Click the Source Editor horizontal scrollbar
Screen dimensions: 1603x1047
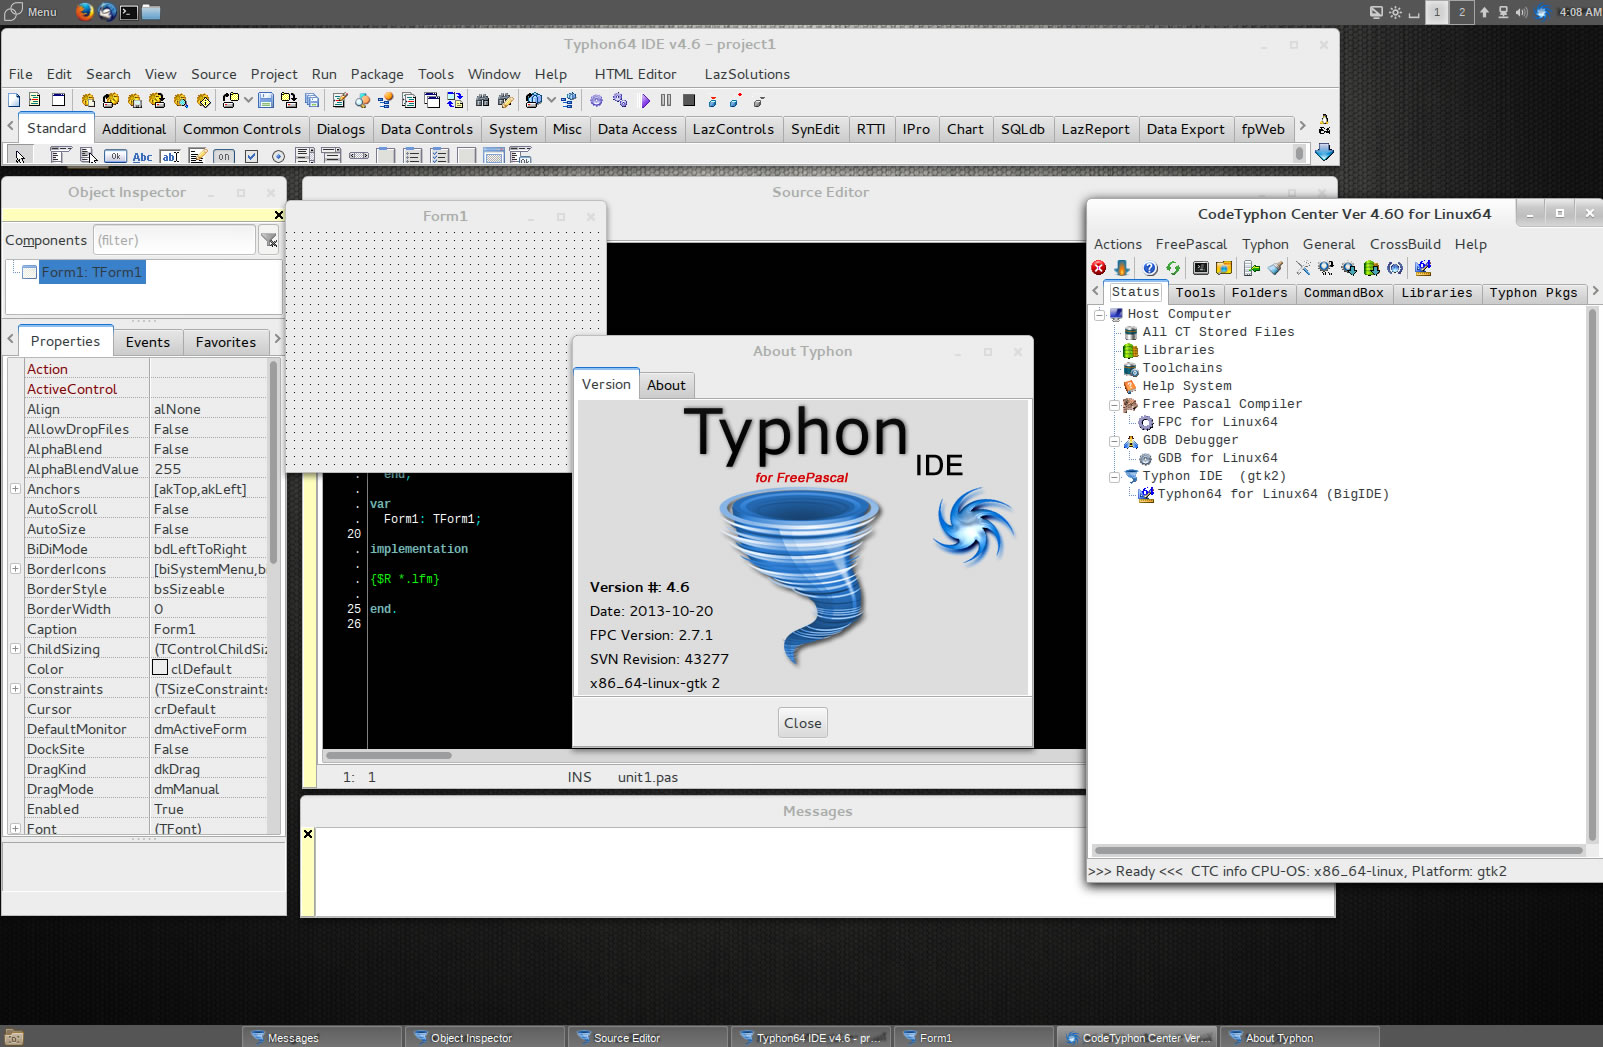(388, 755)
